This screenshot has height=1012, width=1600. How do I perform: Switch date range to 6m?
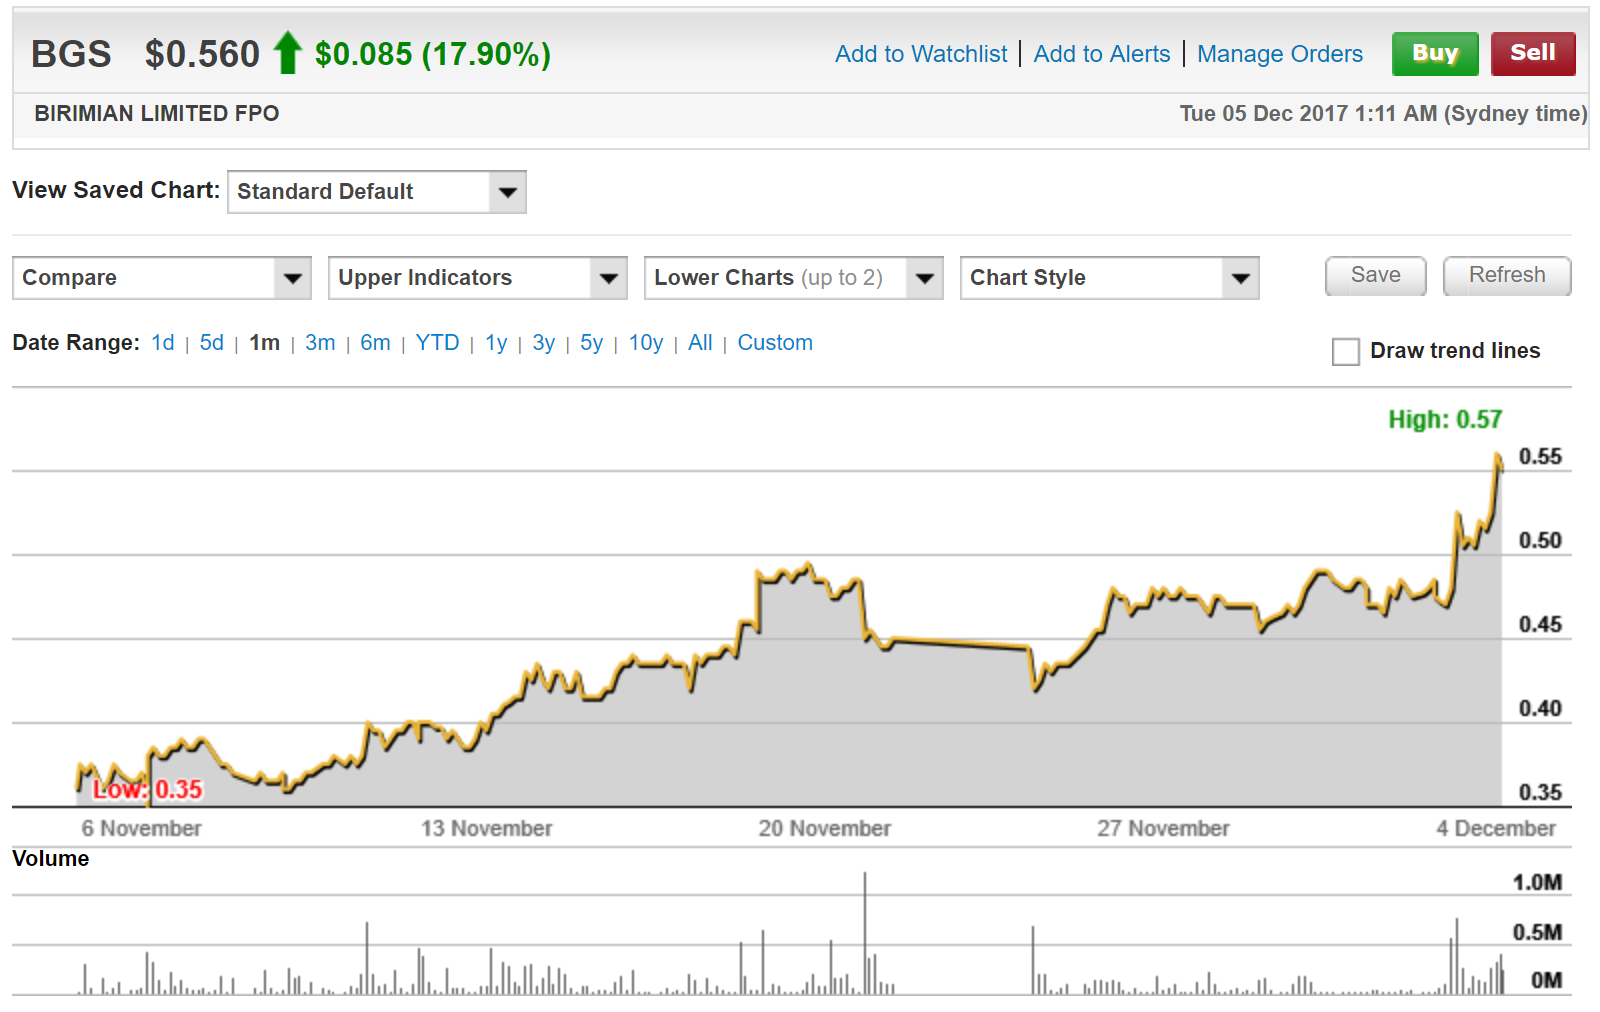click(x=375, y=343)
